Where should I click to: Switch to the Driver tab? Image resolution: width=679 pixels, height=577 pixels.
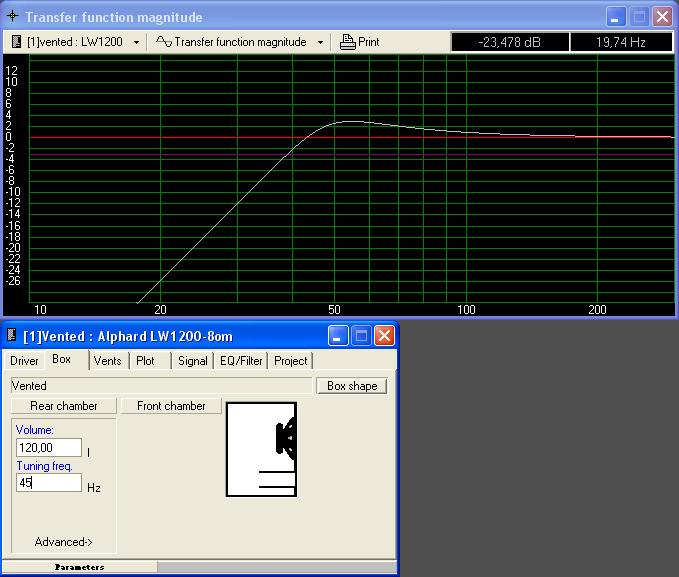point(25,360)
